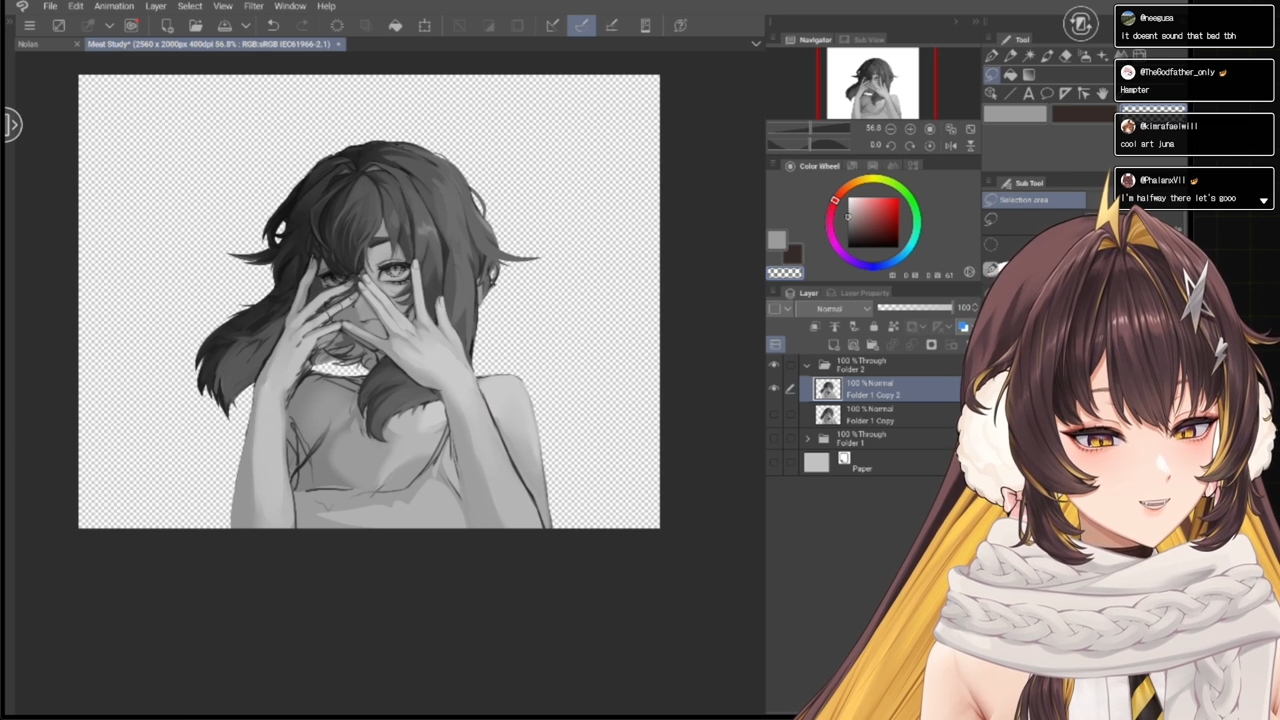Toggle Snap to Ruler in the command bar
Image resolution: width=1280 pixels, height=720 pixels.
click(x=553, y=25)
